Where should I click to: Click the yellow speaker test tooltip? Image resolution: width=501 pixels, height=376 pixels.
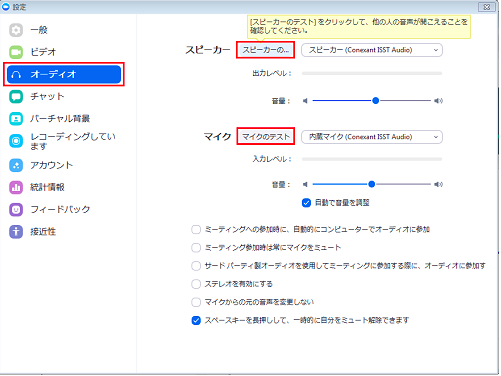[359, 26]
